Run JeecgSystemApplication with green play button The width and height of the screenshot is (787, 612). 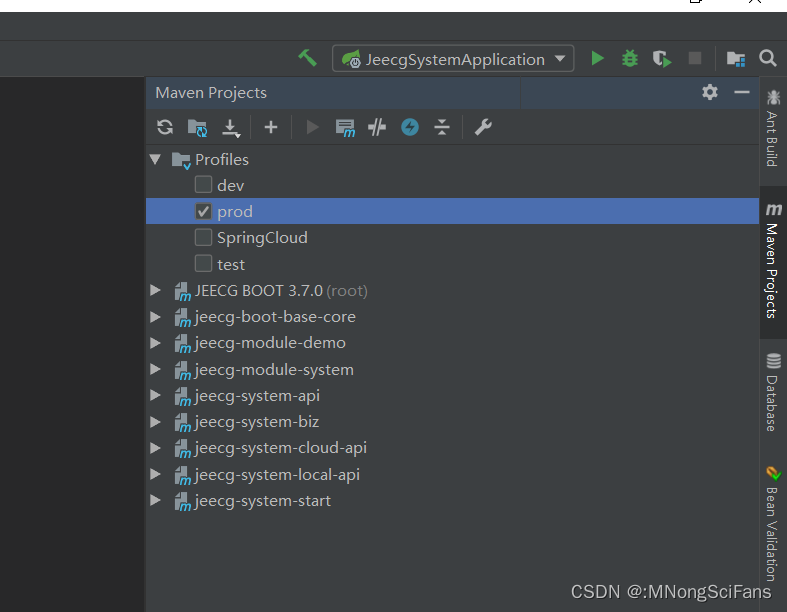coord(597,58)
